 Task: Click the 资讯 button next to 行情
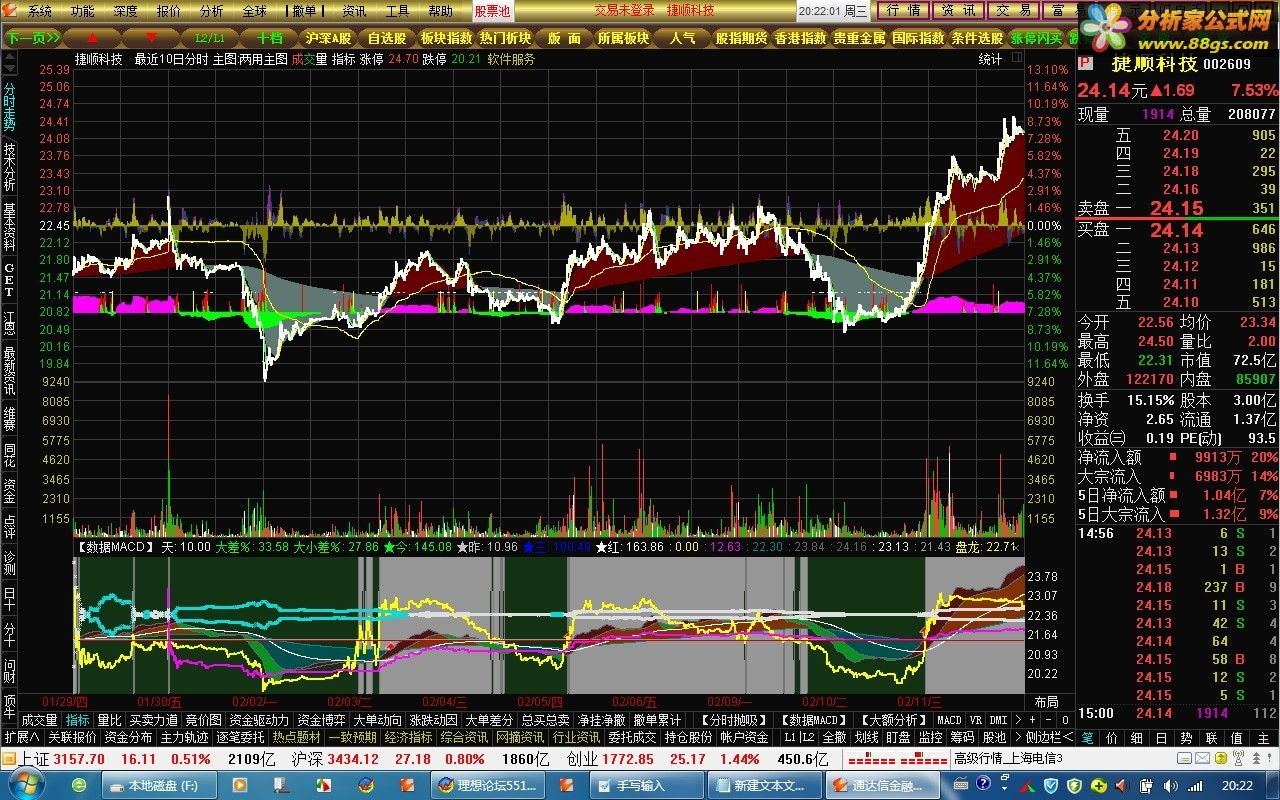[x=959, y=10]
